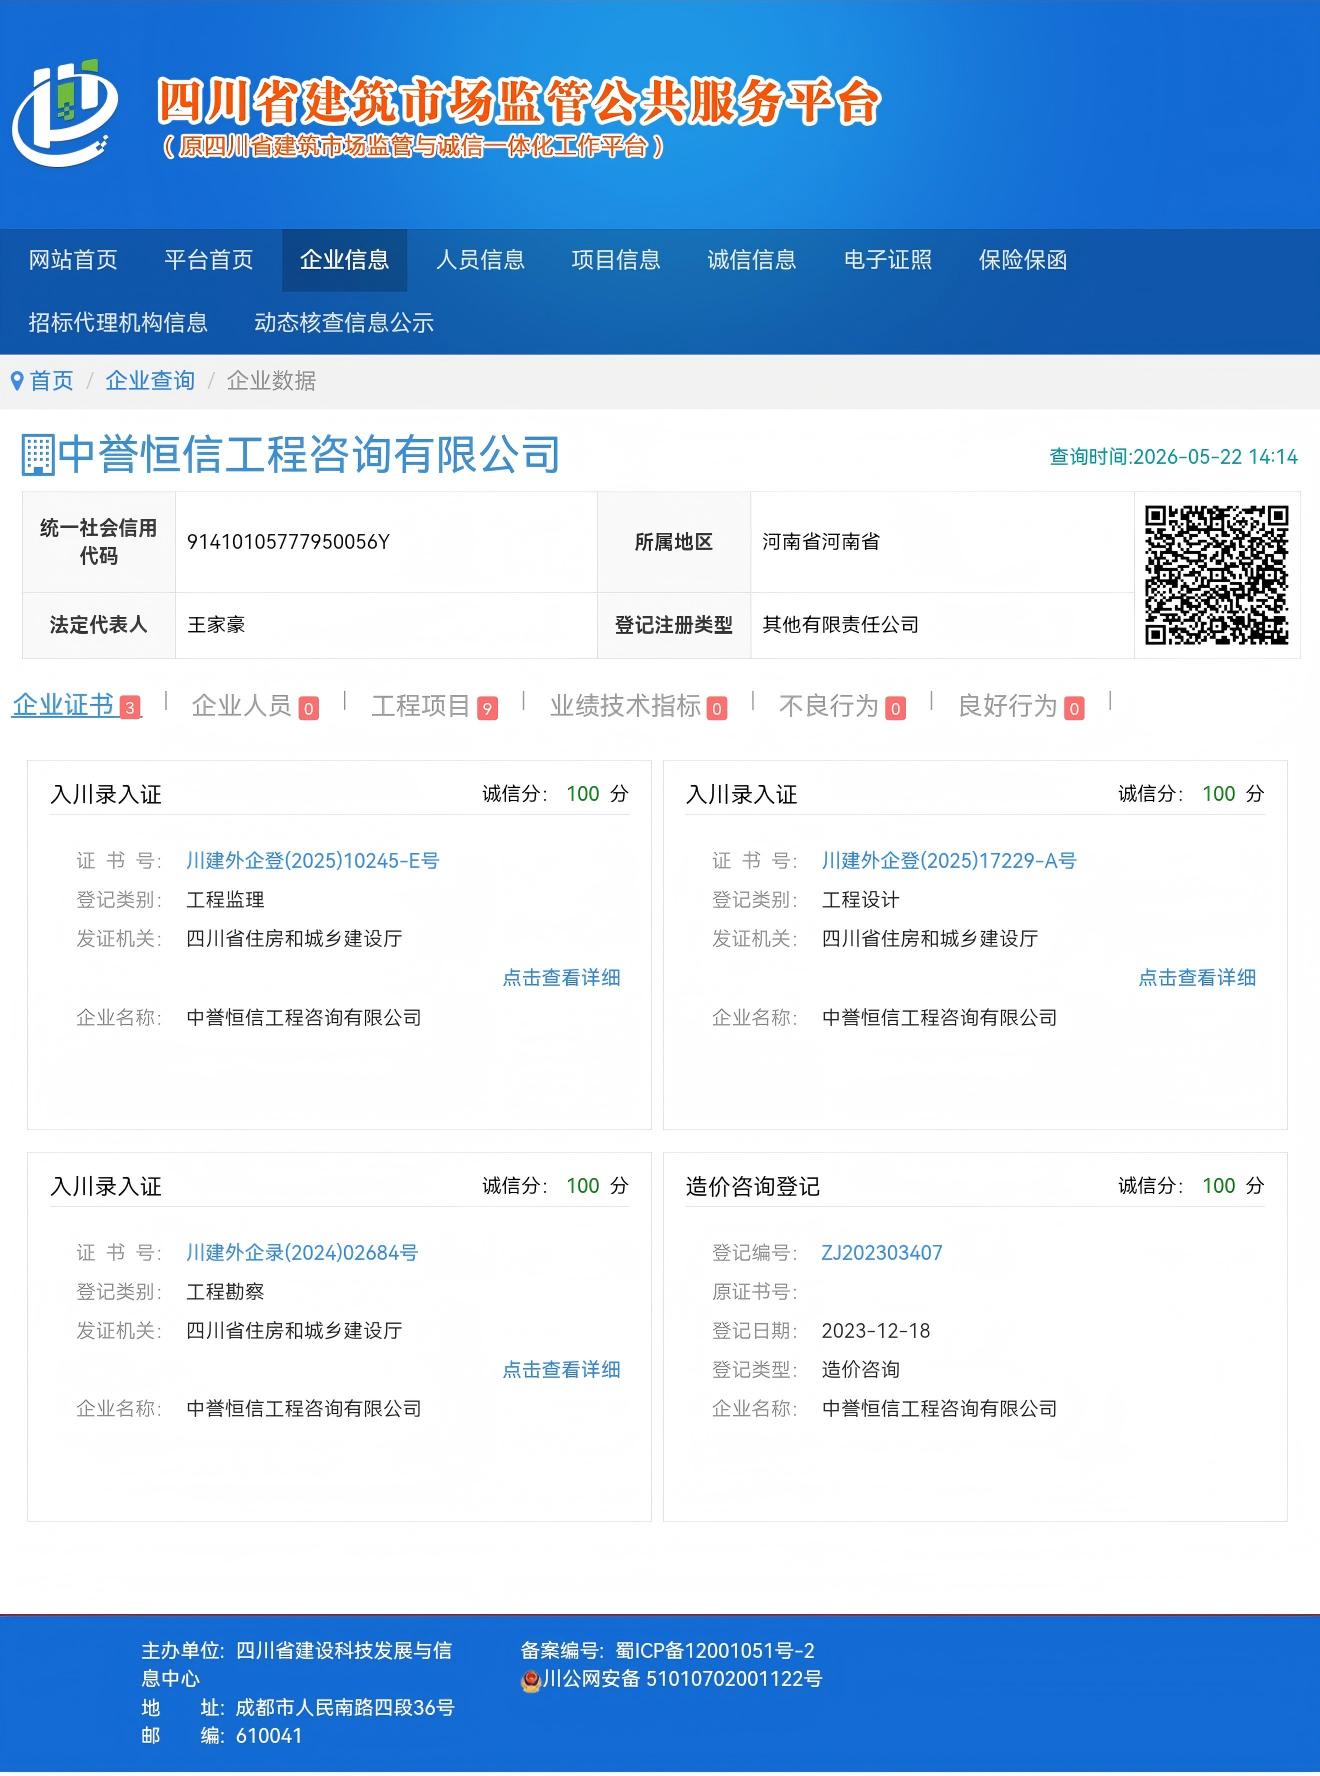
Task: Click the 河南省河南省 region value
Action: [x=821, y=542]
